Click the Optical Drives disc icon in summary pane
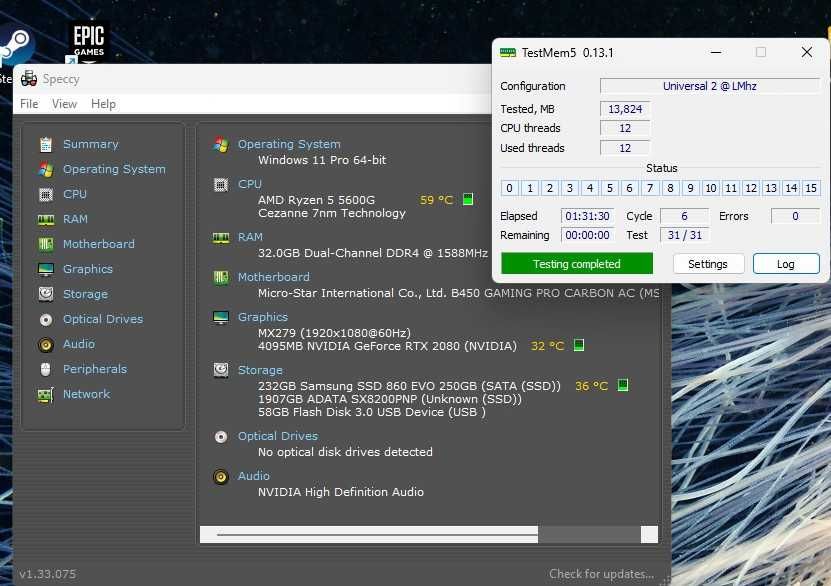The image size is (831, 586). click(221, 437)
